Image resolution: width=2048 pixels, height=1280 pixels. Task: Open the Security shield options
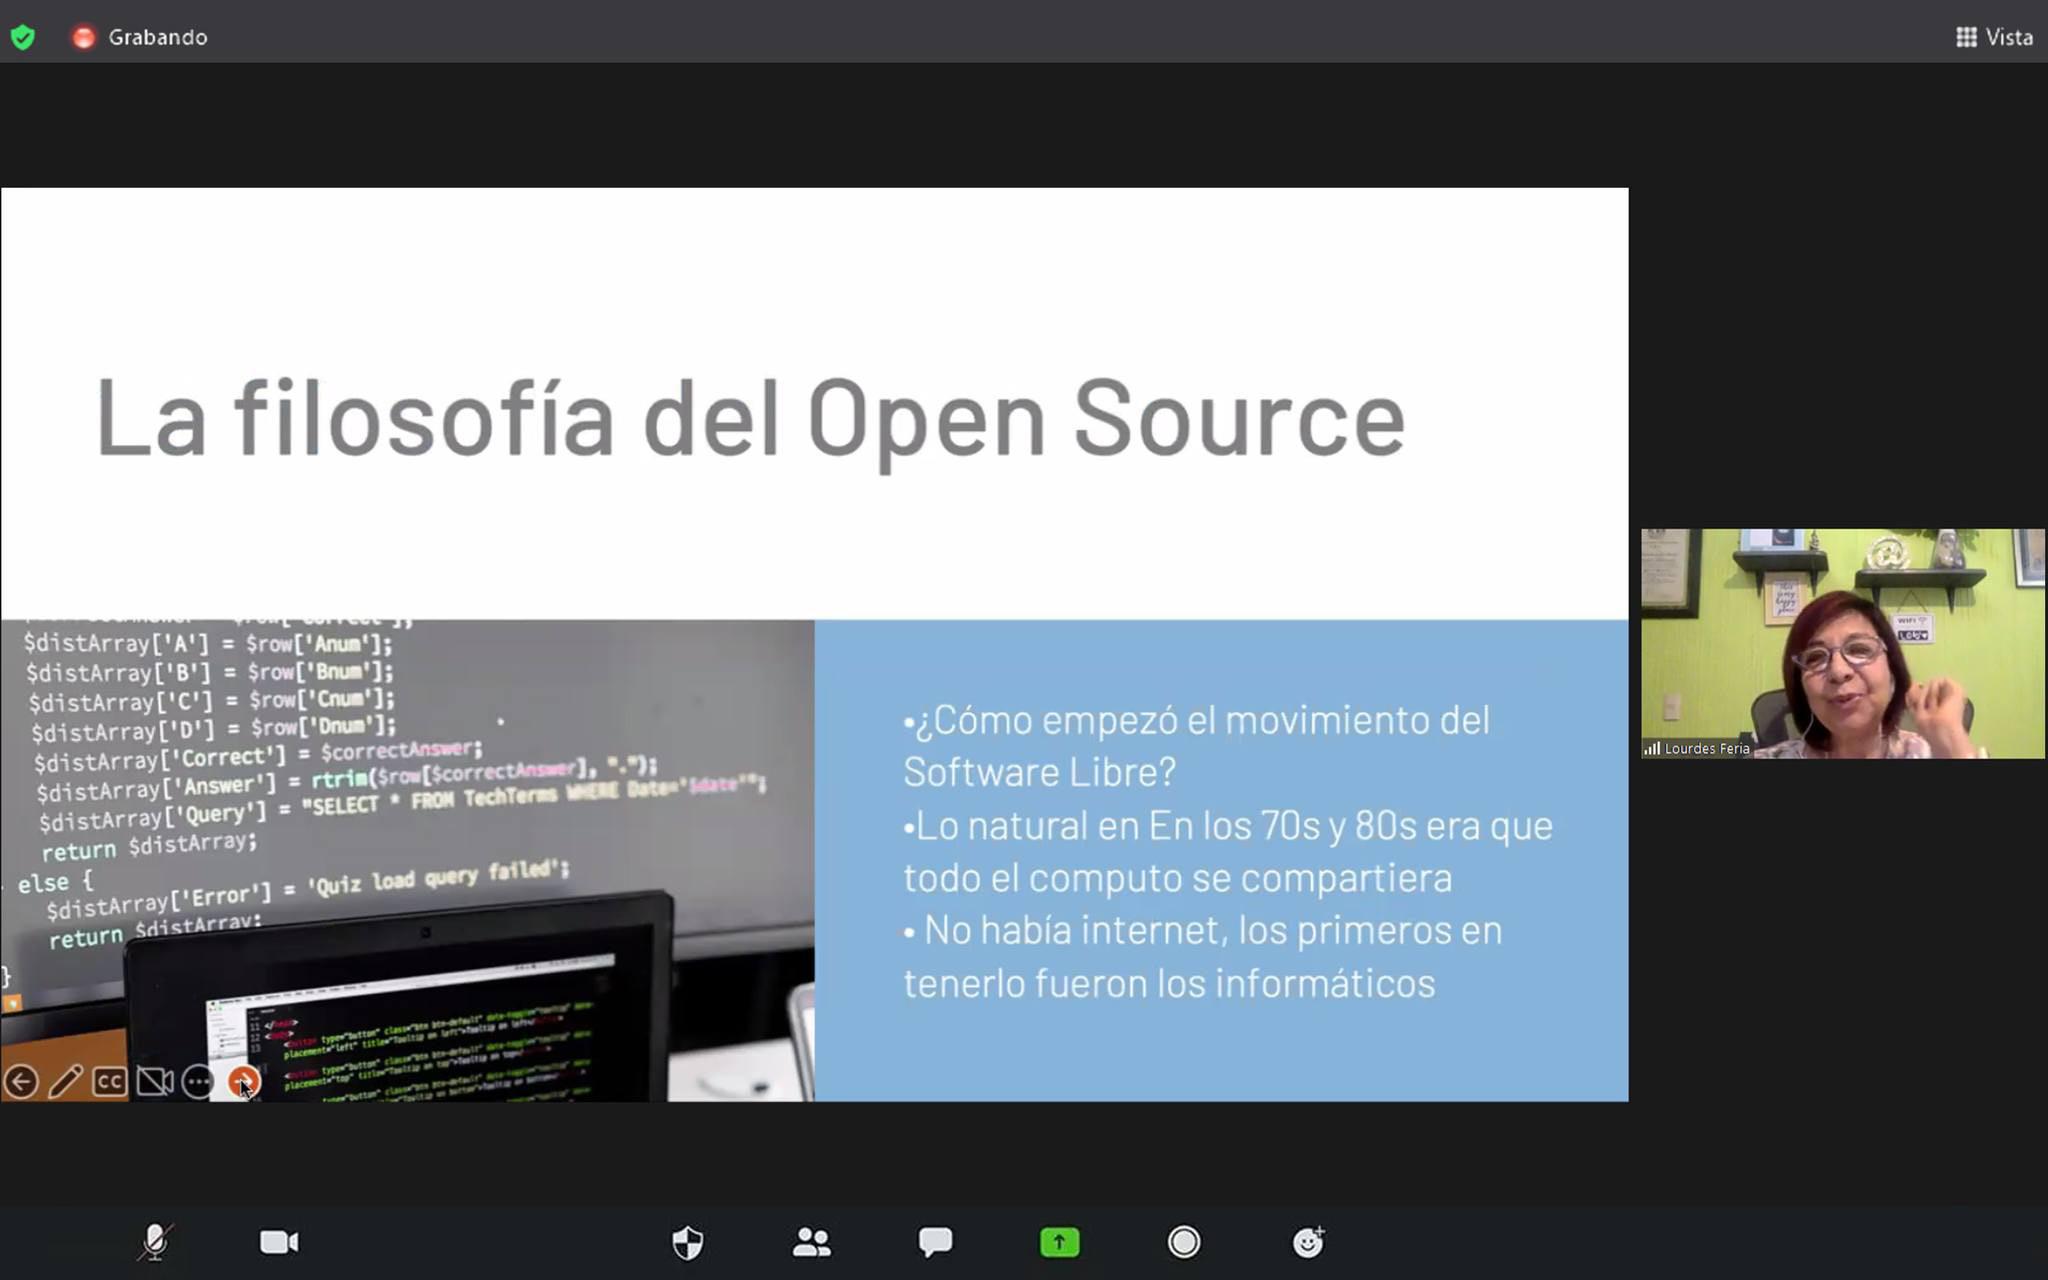pyautogui.click(x=687, y=1242)
